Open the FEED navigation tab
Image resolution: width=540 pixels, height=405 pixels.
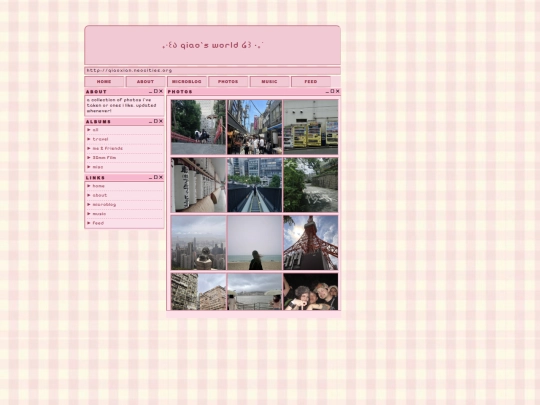pos(311,82)
